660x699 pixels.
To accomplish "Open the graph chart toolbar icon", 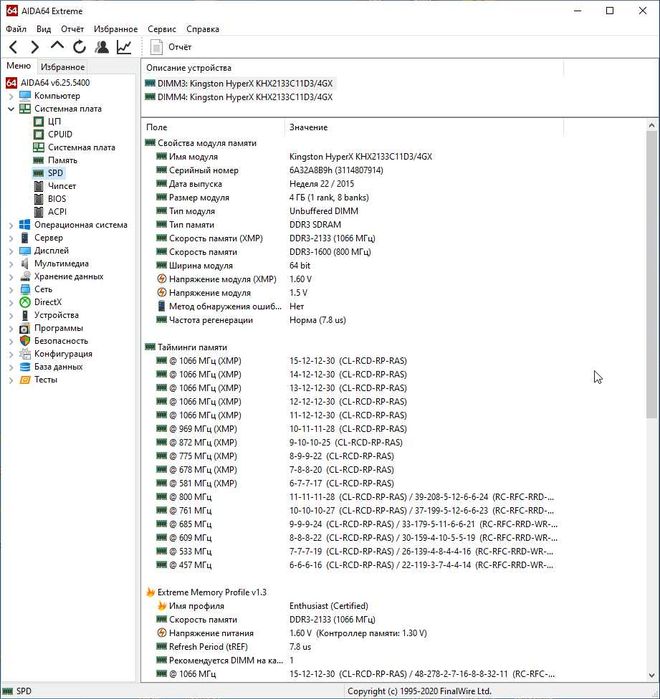I will (x=124, y=47).
